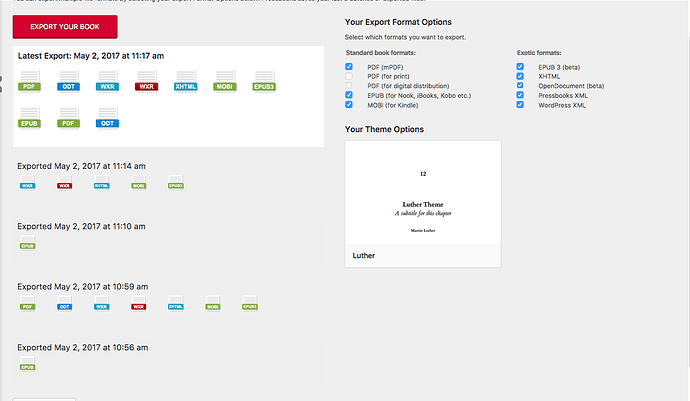Toggle the XHTML exotic format checkbox
This screenshot has width=690, height=401.
[520, 76]
